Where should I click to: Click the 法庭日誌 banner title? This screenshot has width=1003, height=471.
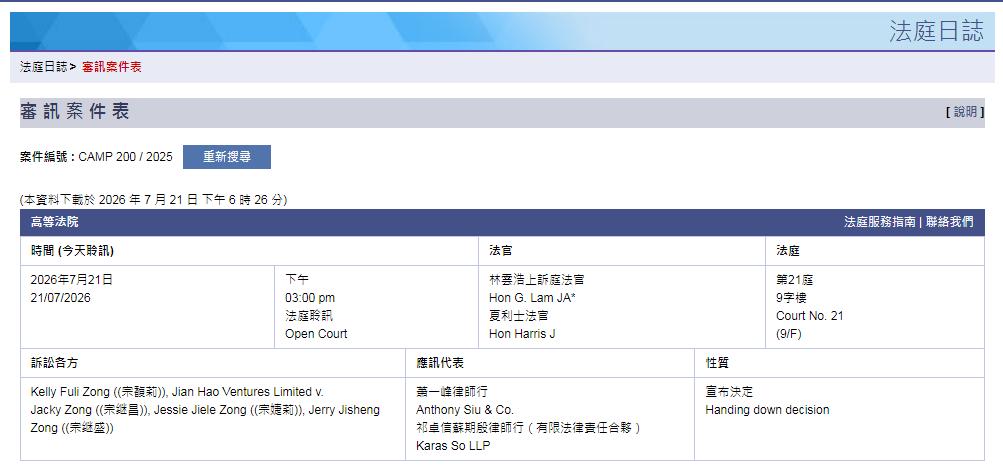pyautogui.click(x=936, y=31)
